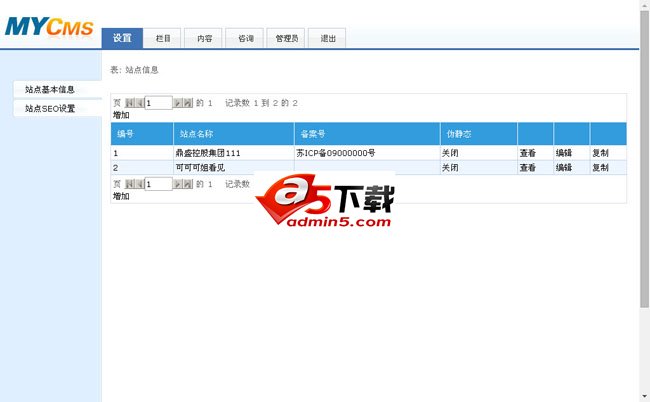The image size is (650, 402).
Task: Go to last page in bottom pager
Action: pos(188,184)
